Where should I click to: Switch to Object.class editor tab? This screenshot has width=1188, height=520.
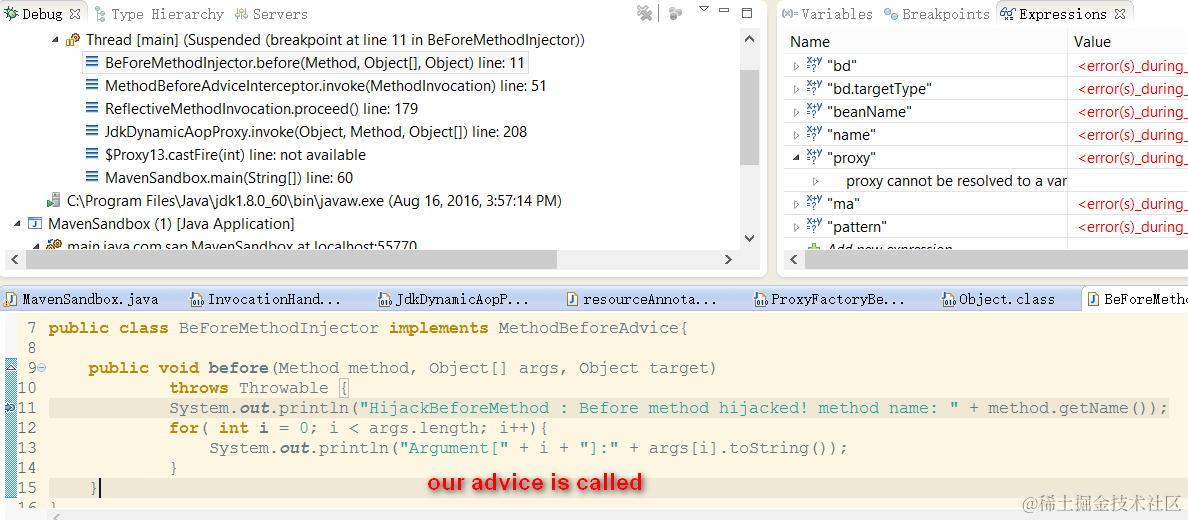(x=999, y=299)
